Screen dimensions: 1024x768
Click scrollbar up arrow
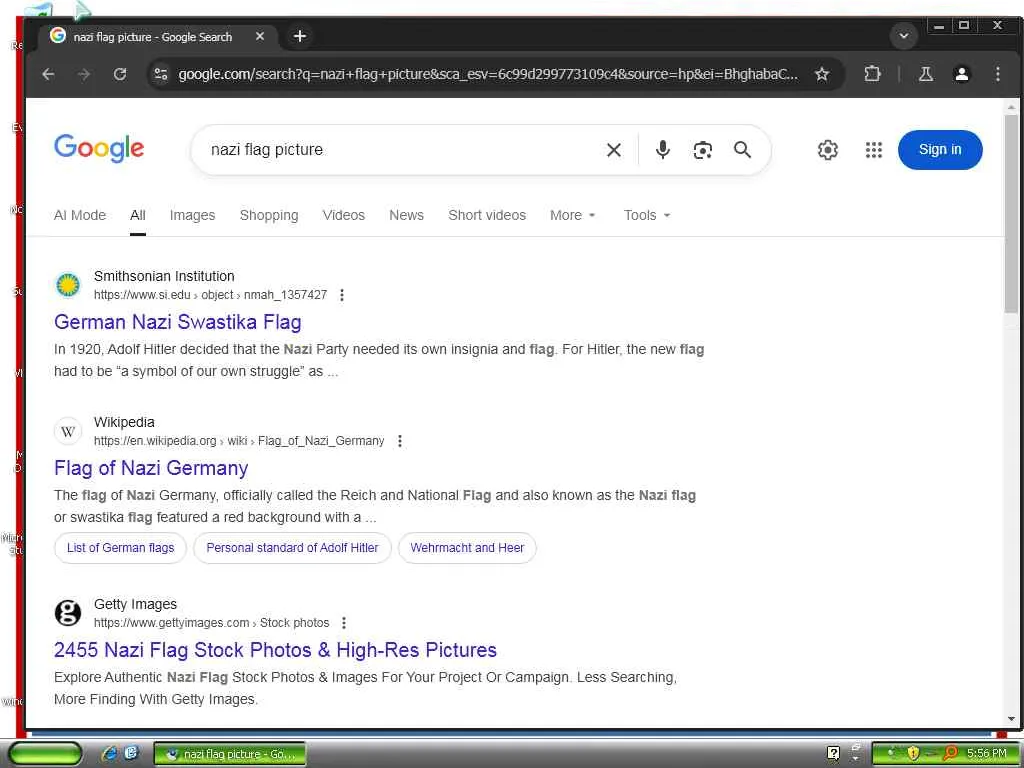coord(1011,107)
